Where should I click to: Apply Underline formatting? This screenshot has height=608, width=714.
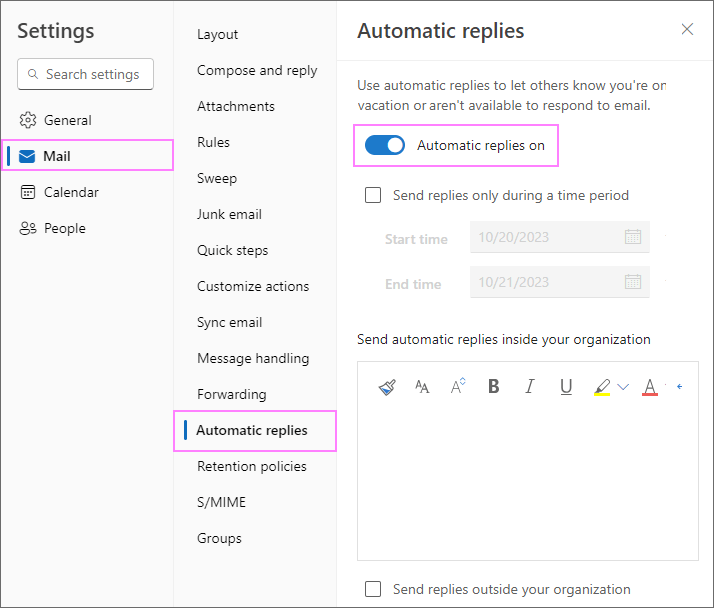tap(566, 387)
